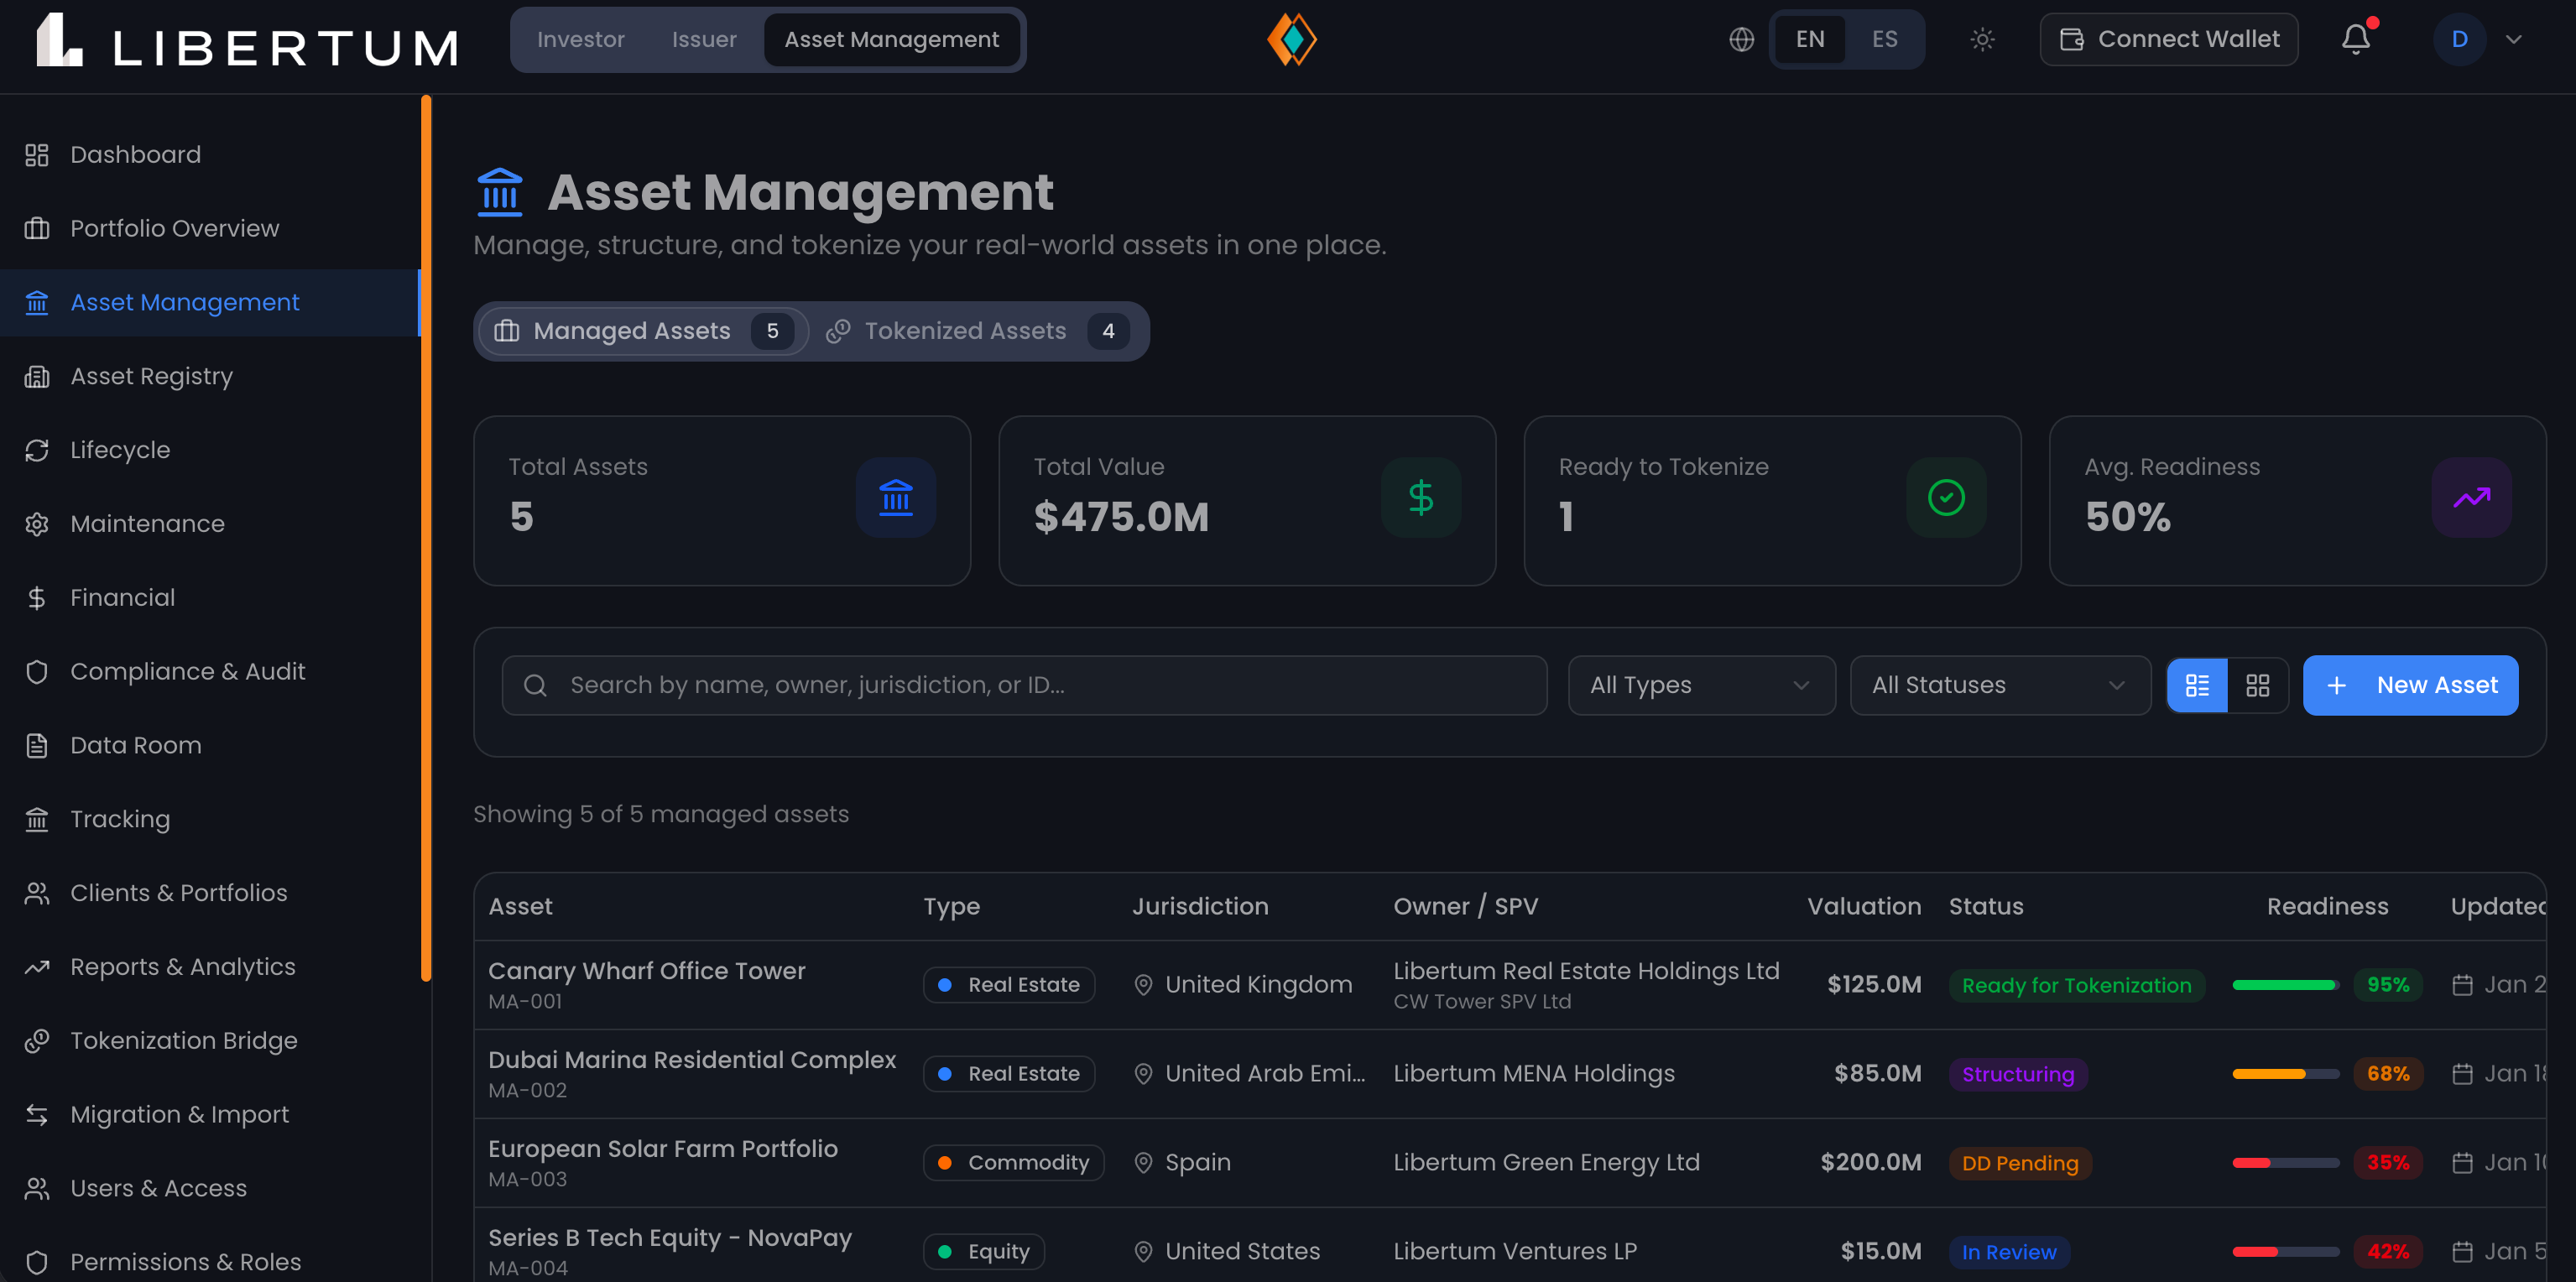Click the 95% readiness progress bar
The height and width of the screenshot is (1282, 2576).
pyautogui.click(x=2285, y=985)
